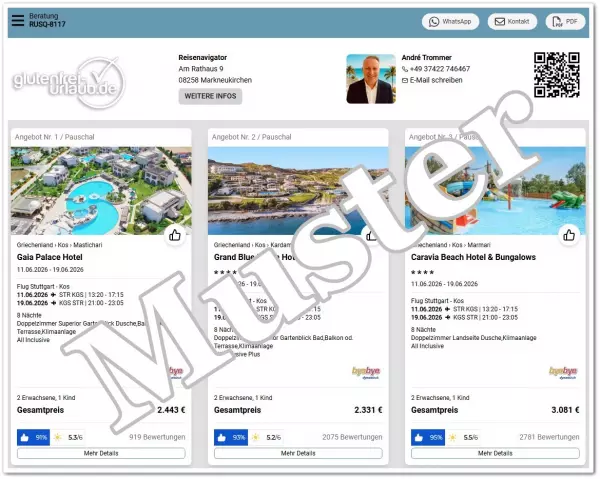
Task: Open Gaia Palace Hotel photo
Action: pyautogui.click(x=101, y=190)
